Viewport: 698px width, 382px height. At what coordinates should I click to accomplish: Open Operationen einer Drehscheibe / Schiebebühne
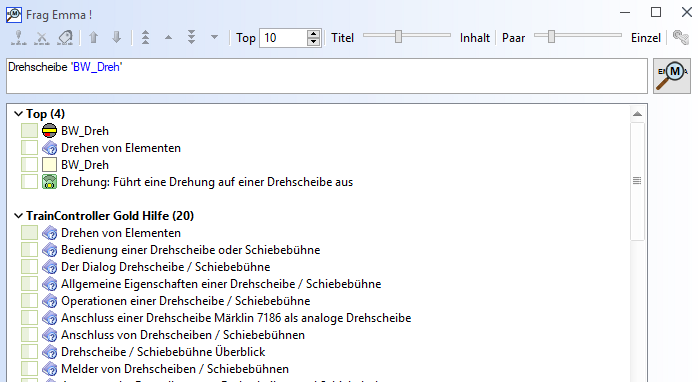coord(186,301)
